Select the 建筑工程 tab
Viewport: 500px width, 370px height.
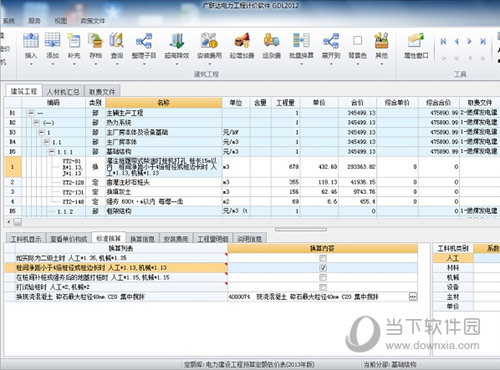tap(24, 91)
